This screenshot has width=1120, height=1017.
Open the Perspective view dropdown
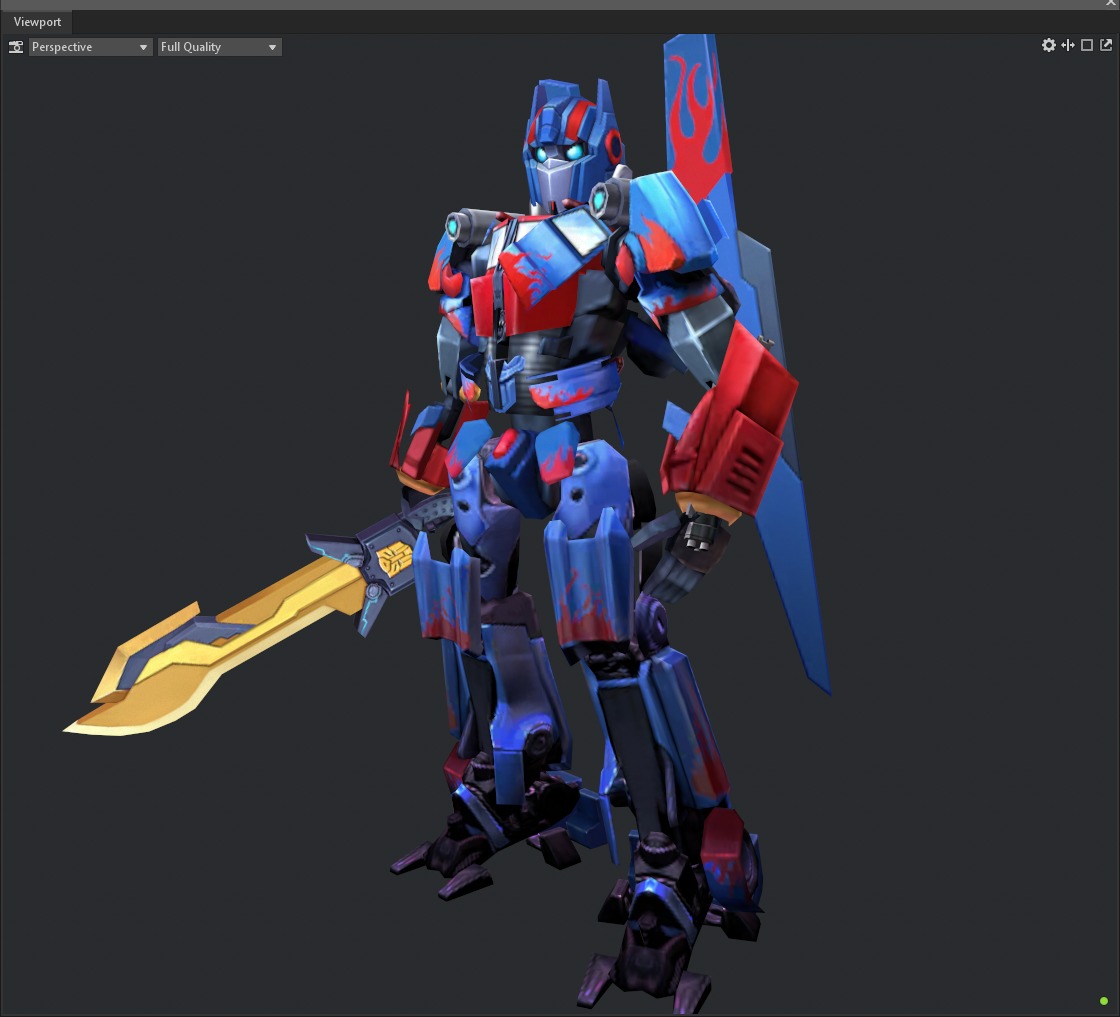[x=90, y=47]
